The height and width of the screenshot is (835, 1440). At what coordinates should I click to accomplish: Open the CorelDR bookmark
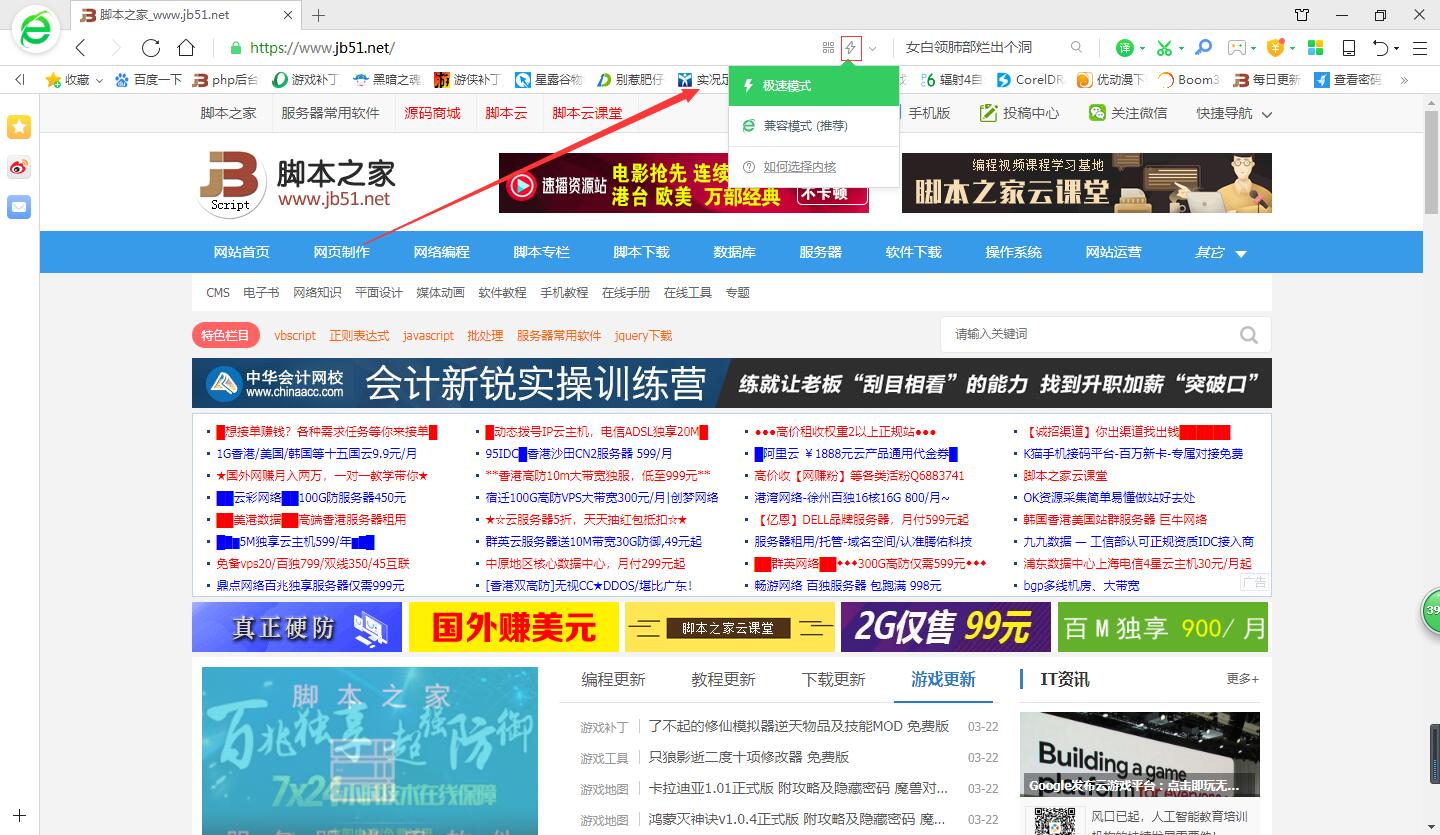tap(1029, 80)
